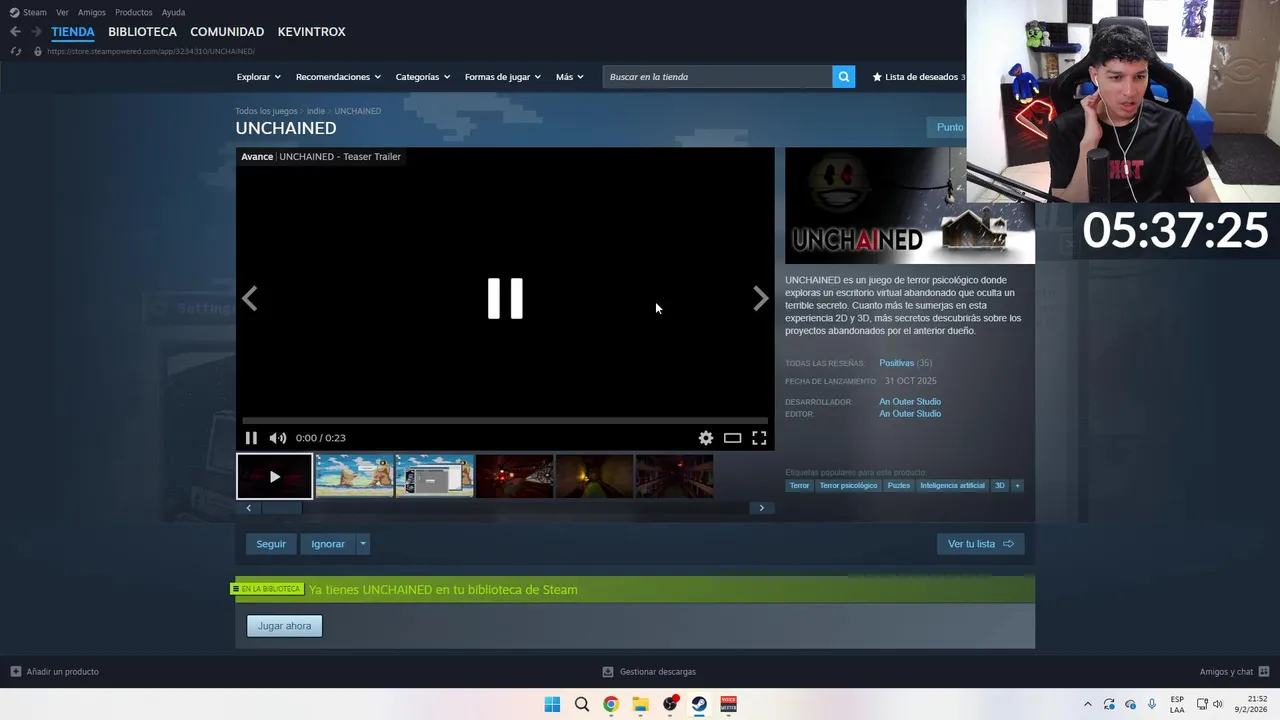Click Ver tu lista button

(980, 544)
